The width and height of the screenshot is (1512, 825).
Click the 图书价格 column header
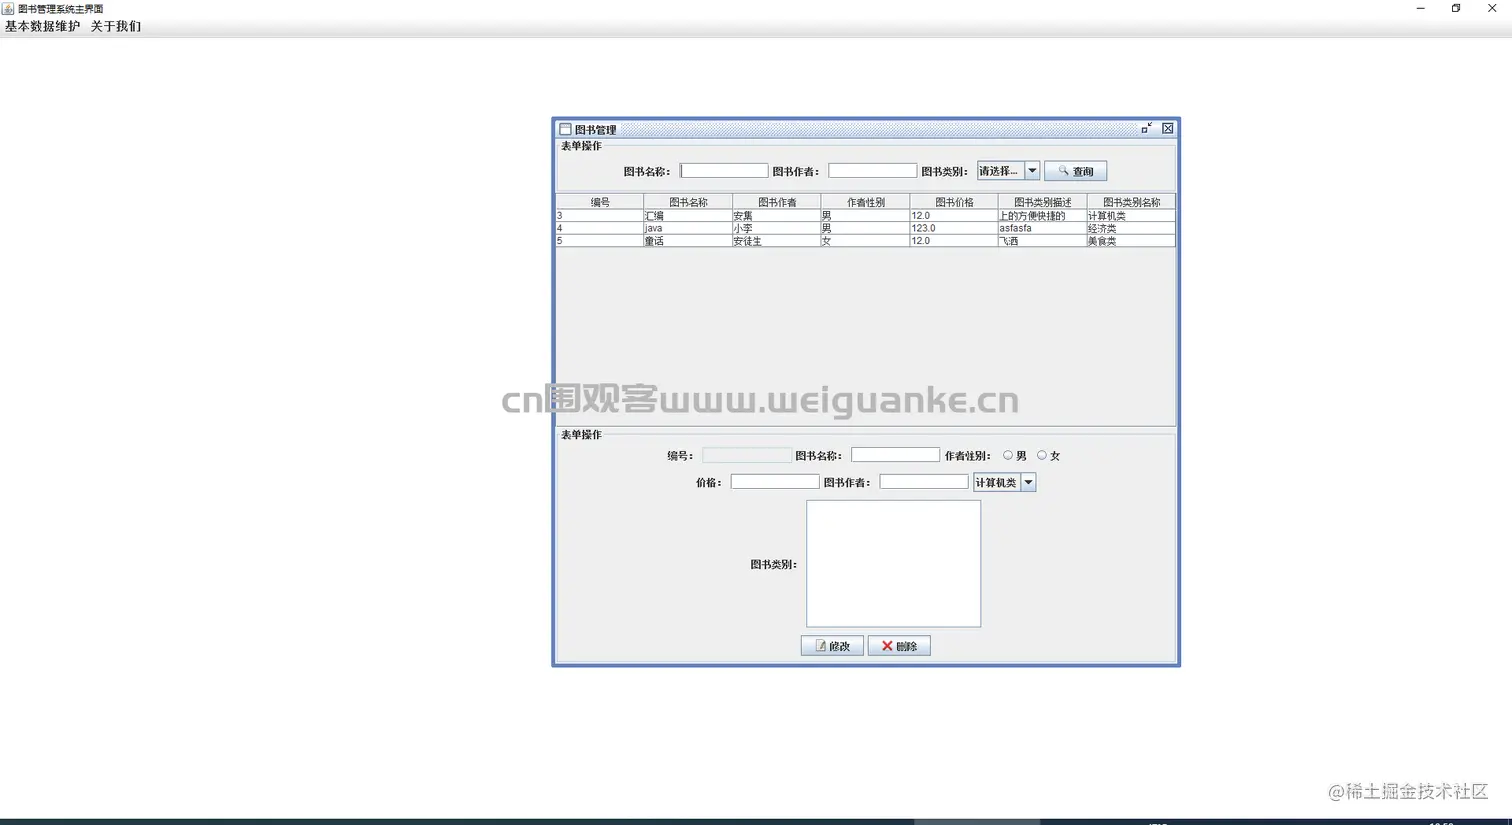954,202
